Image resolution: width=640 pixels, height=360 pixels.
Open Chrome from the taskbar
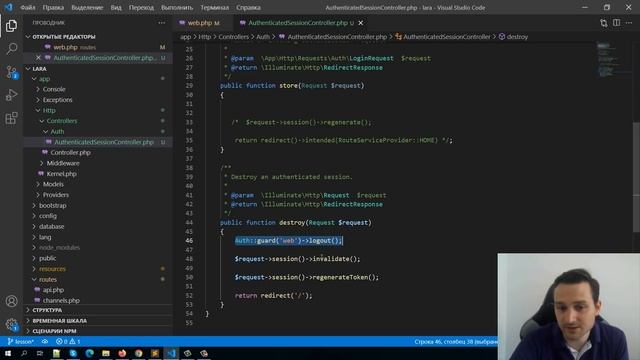point(138,353)
